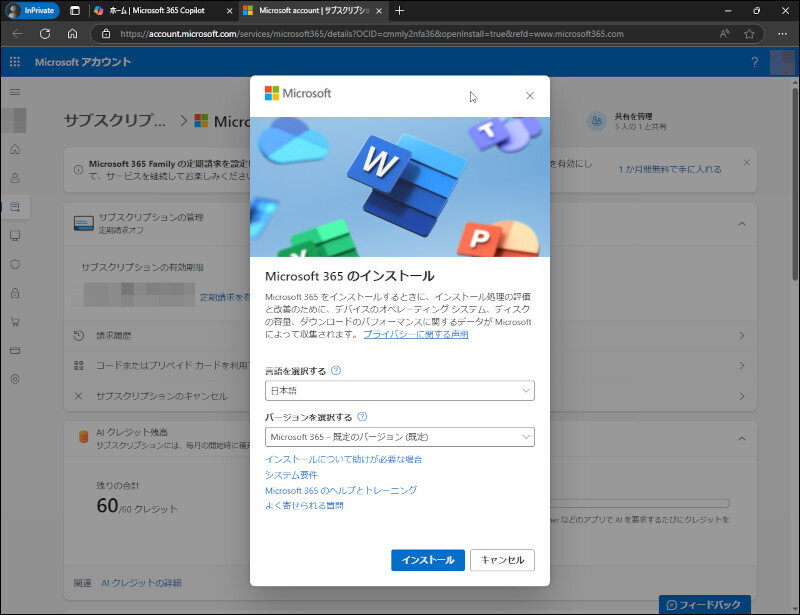The width and height of the screenshot is (800, 615).
Task: Open the account profile picture in header
Action: pyautogui.click(x=782, y=62)
